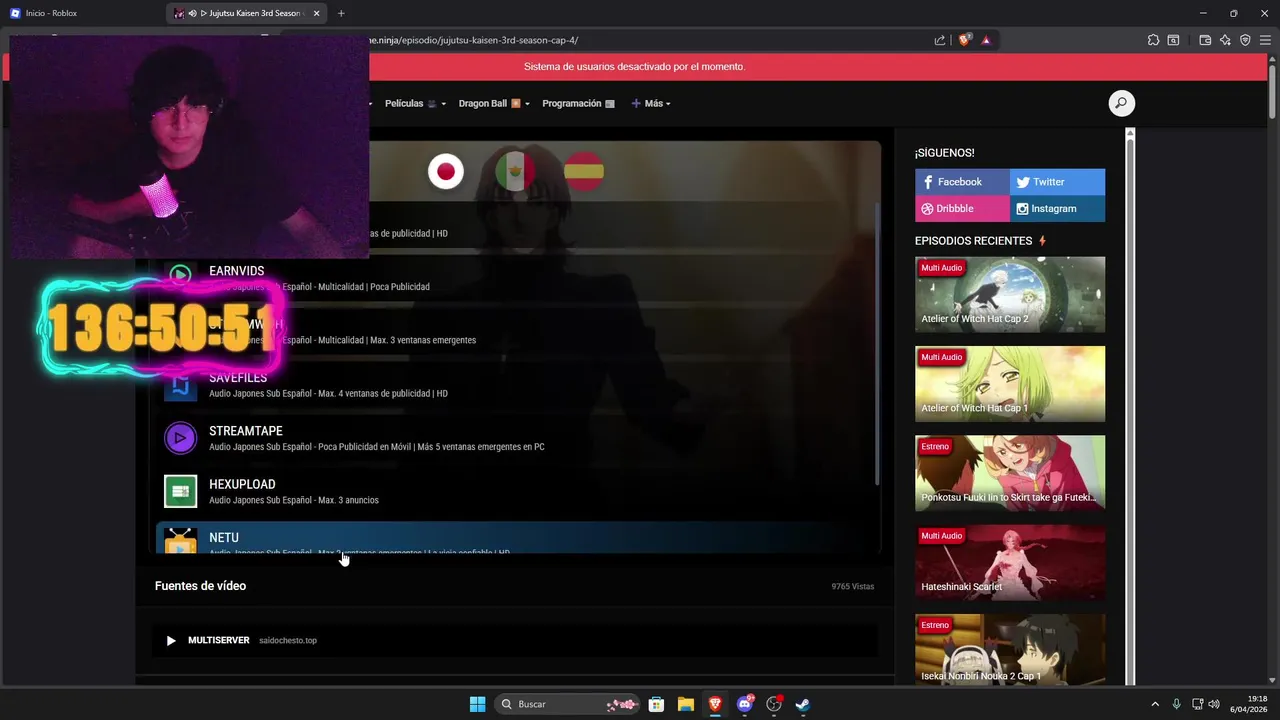Open Brave Wallet icon in toolbar

point(1205,40)
